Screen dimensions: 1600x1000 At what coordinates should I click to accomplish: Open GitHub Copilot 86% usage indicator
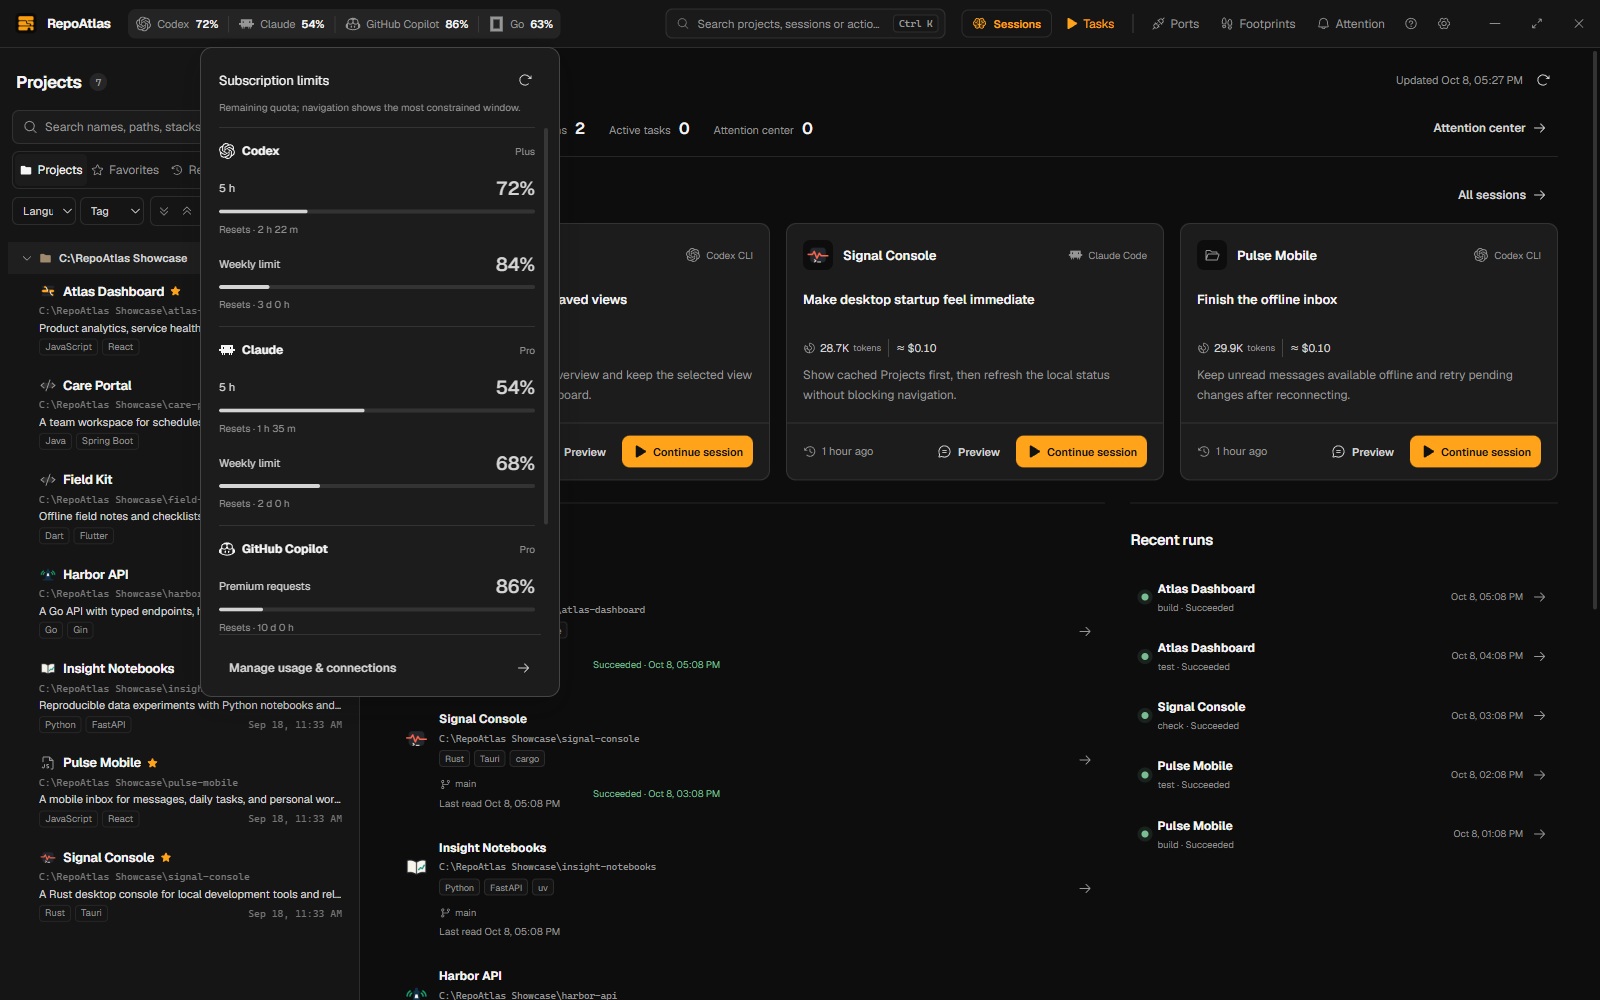click(407, 24)
